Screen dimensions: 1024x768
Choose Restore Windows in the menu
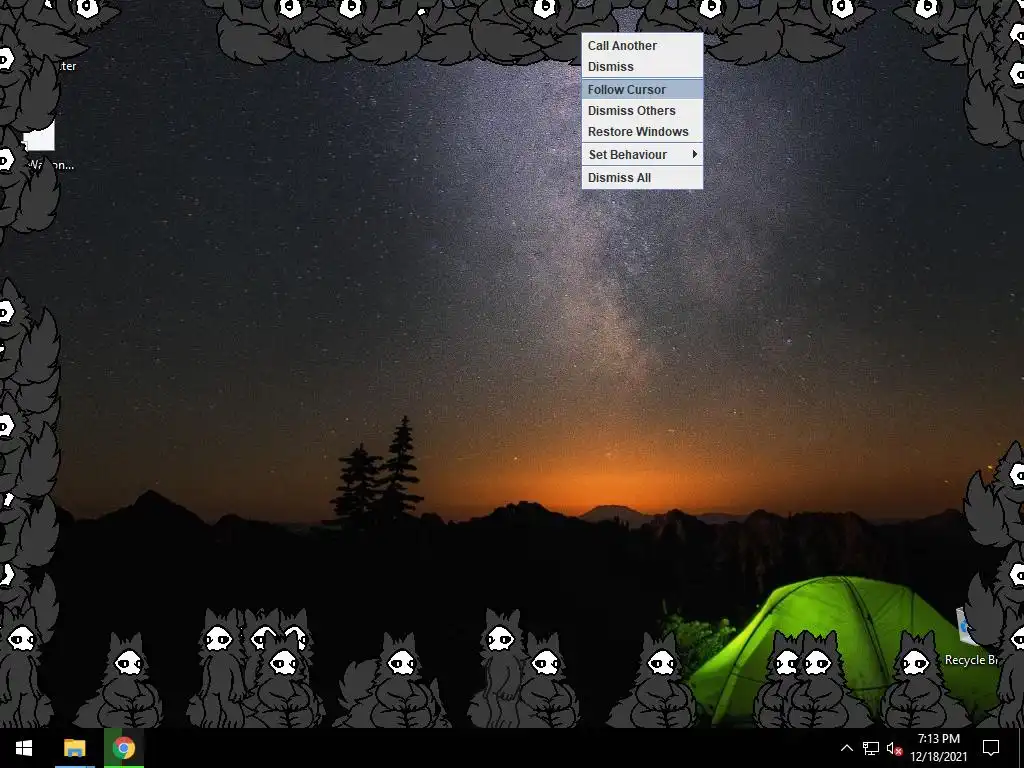click(642, 131)
